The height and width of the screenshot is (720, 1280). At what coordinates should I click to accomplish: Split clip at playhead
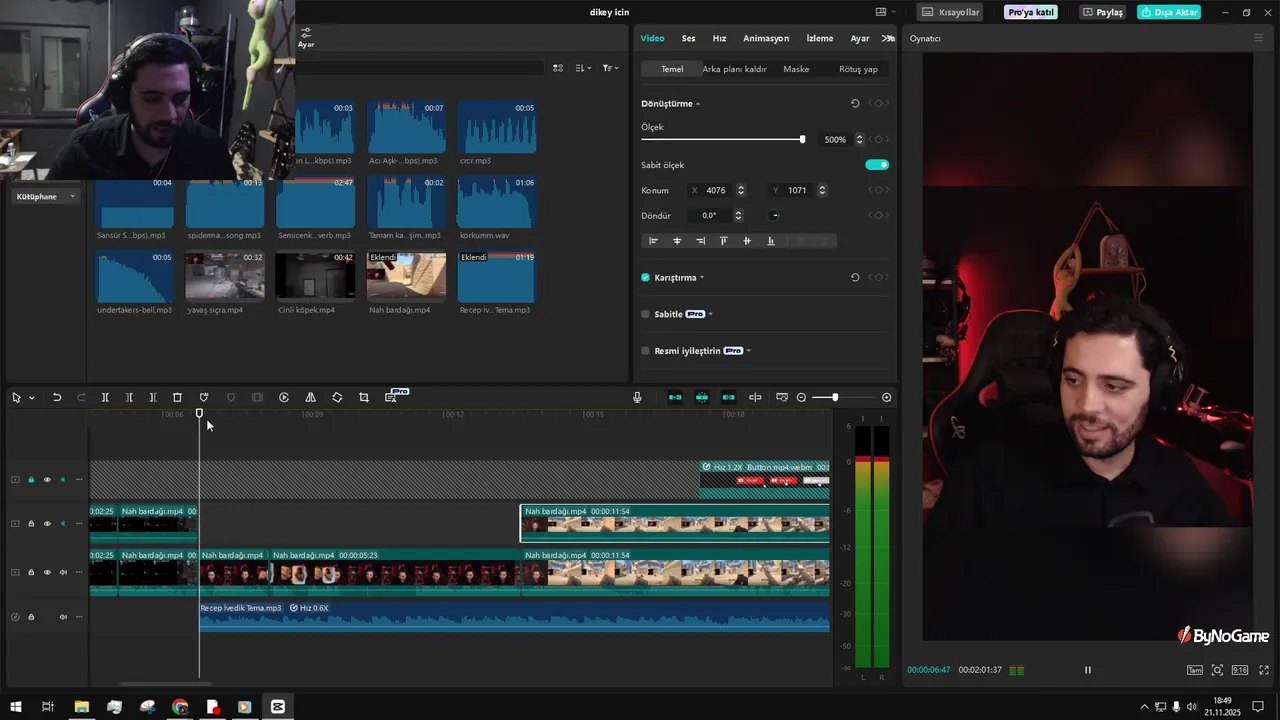click(x=105, y=397)
